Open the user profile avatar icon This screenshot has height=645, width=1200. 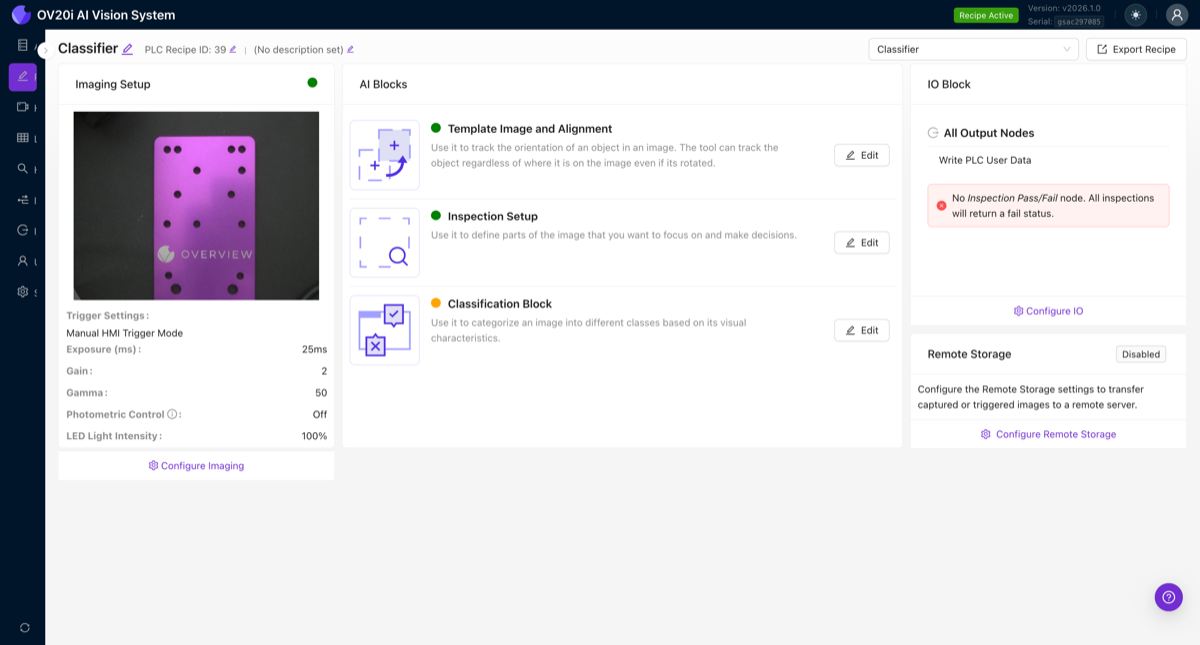click(x=1174, y=15)
